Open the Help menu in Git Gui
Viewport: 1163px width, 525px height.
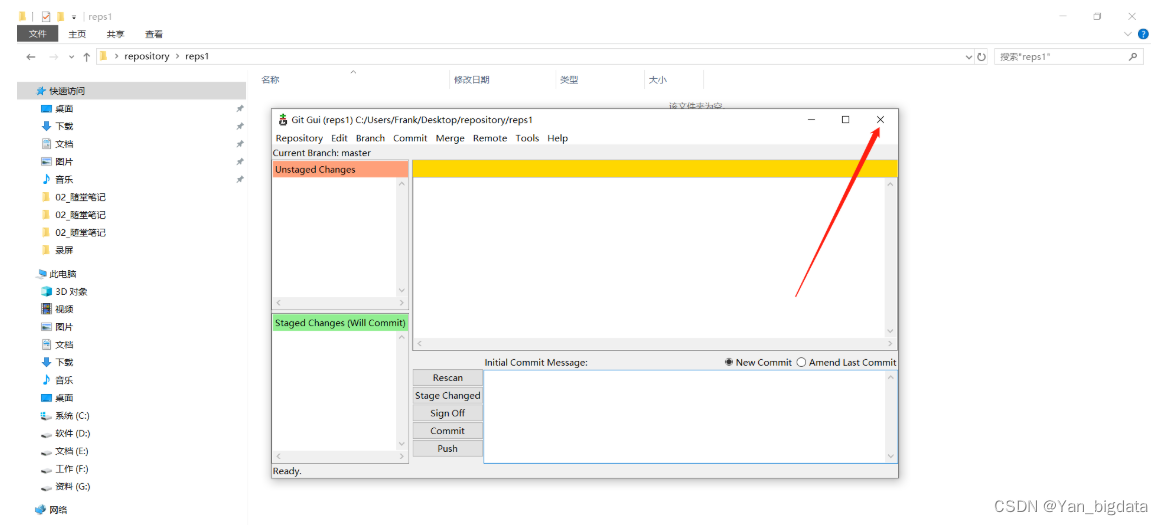[558, 138]
